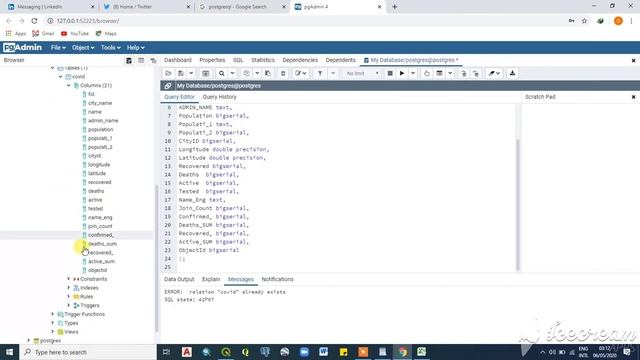Collapse the Columns (21) tree node
Screen dimensions: 640x360
[x=69, y=85]
